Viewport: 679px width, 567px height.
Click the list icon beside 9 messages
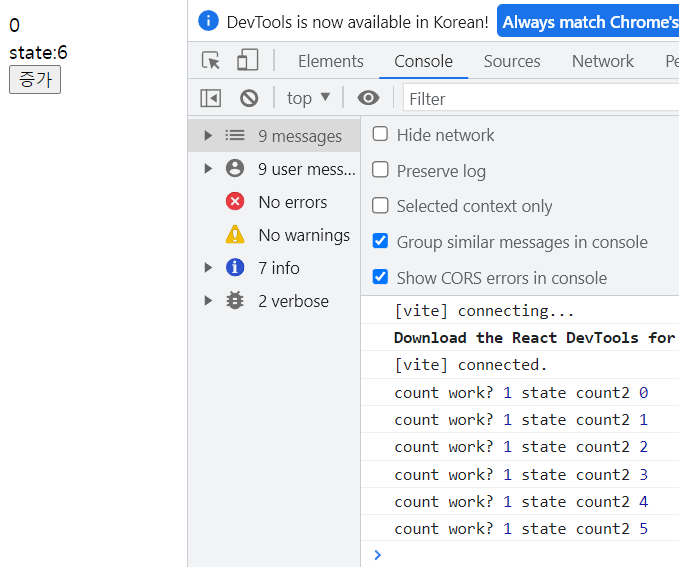point(235,136)
